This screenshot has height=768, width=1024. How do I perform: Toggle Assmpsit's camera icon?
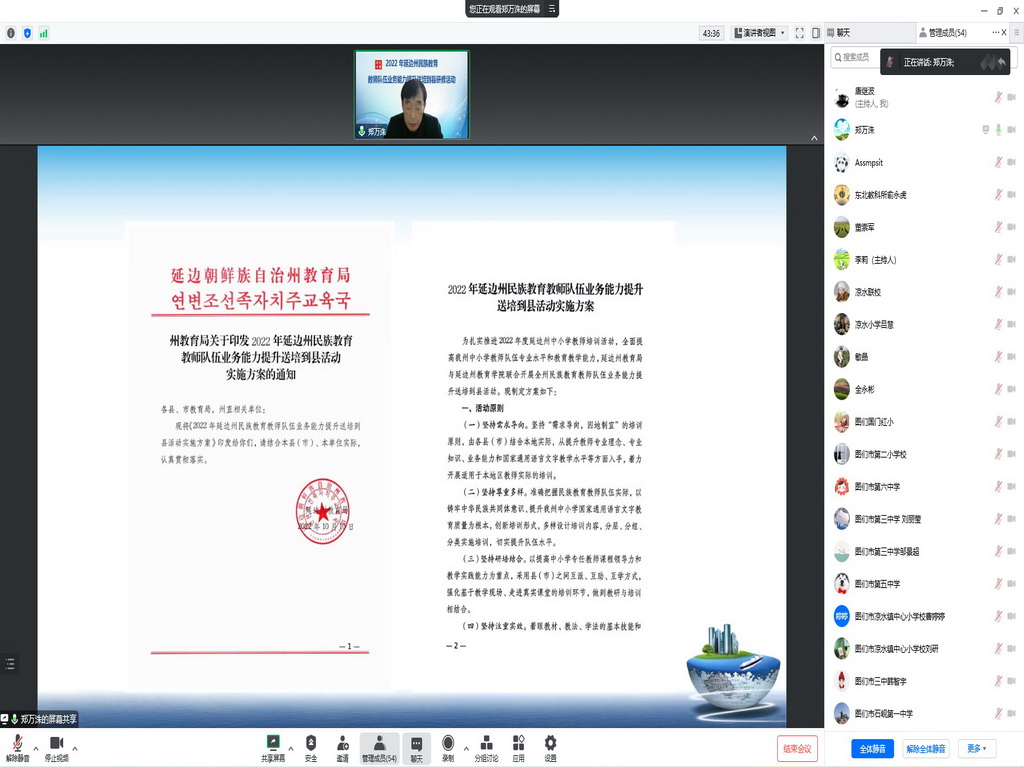(x=1012, y=162)
